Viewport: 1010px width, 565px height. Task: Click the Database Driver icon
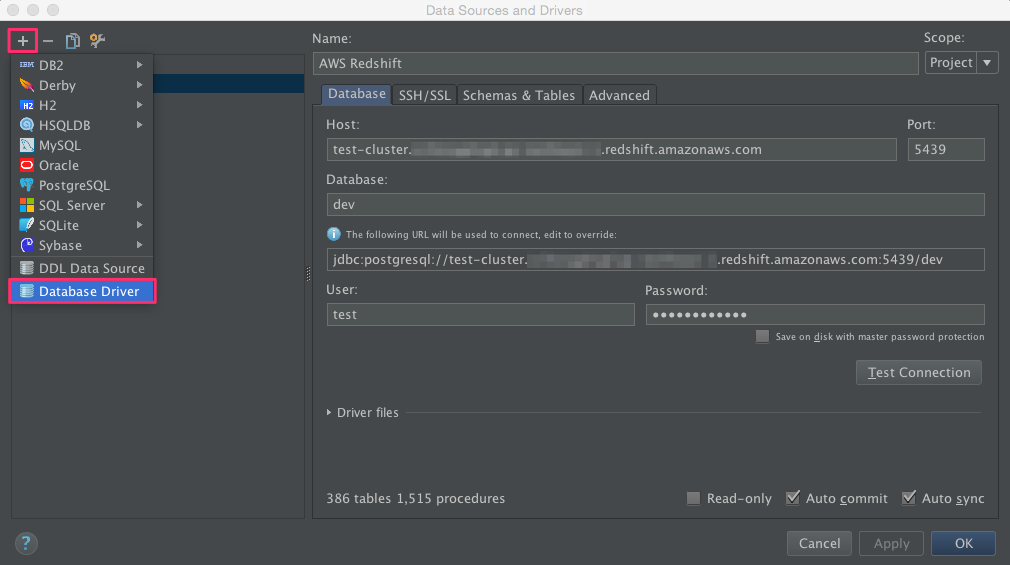pos(26,291)
